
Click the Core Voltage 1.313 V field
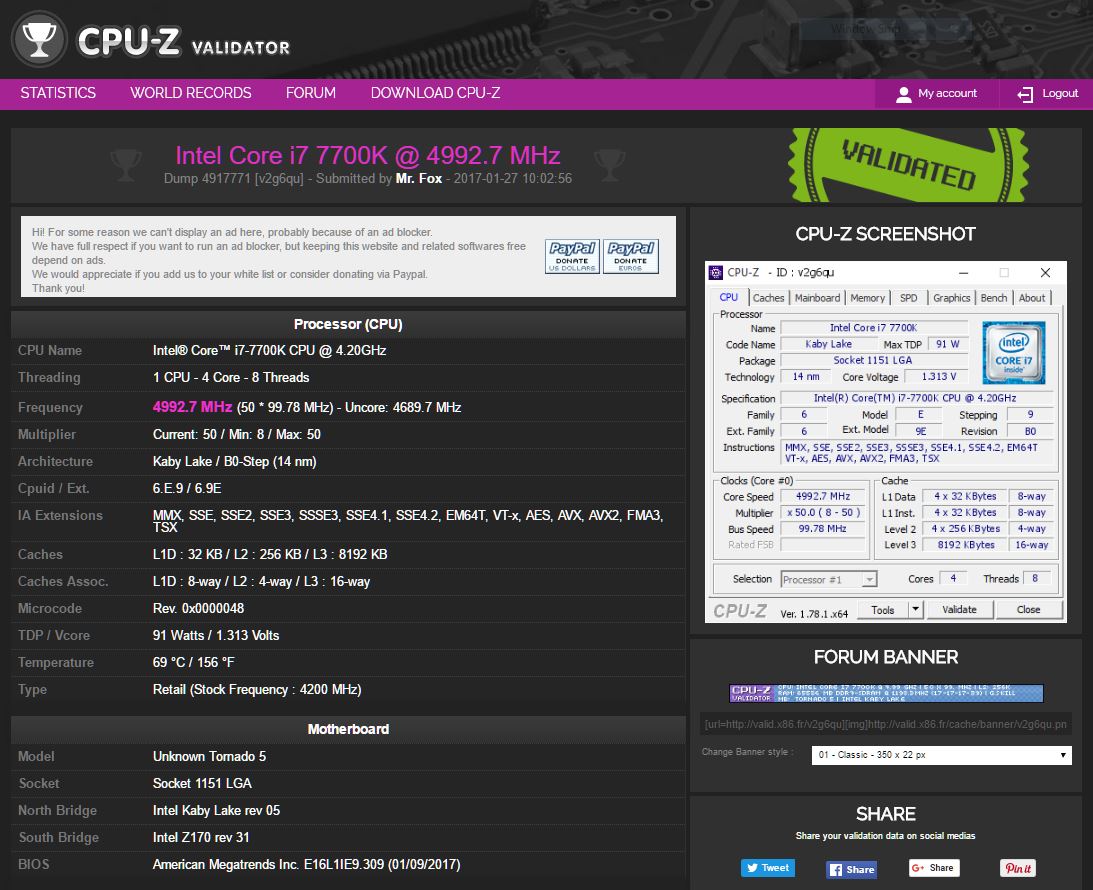tap(938, 377)
